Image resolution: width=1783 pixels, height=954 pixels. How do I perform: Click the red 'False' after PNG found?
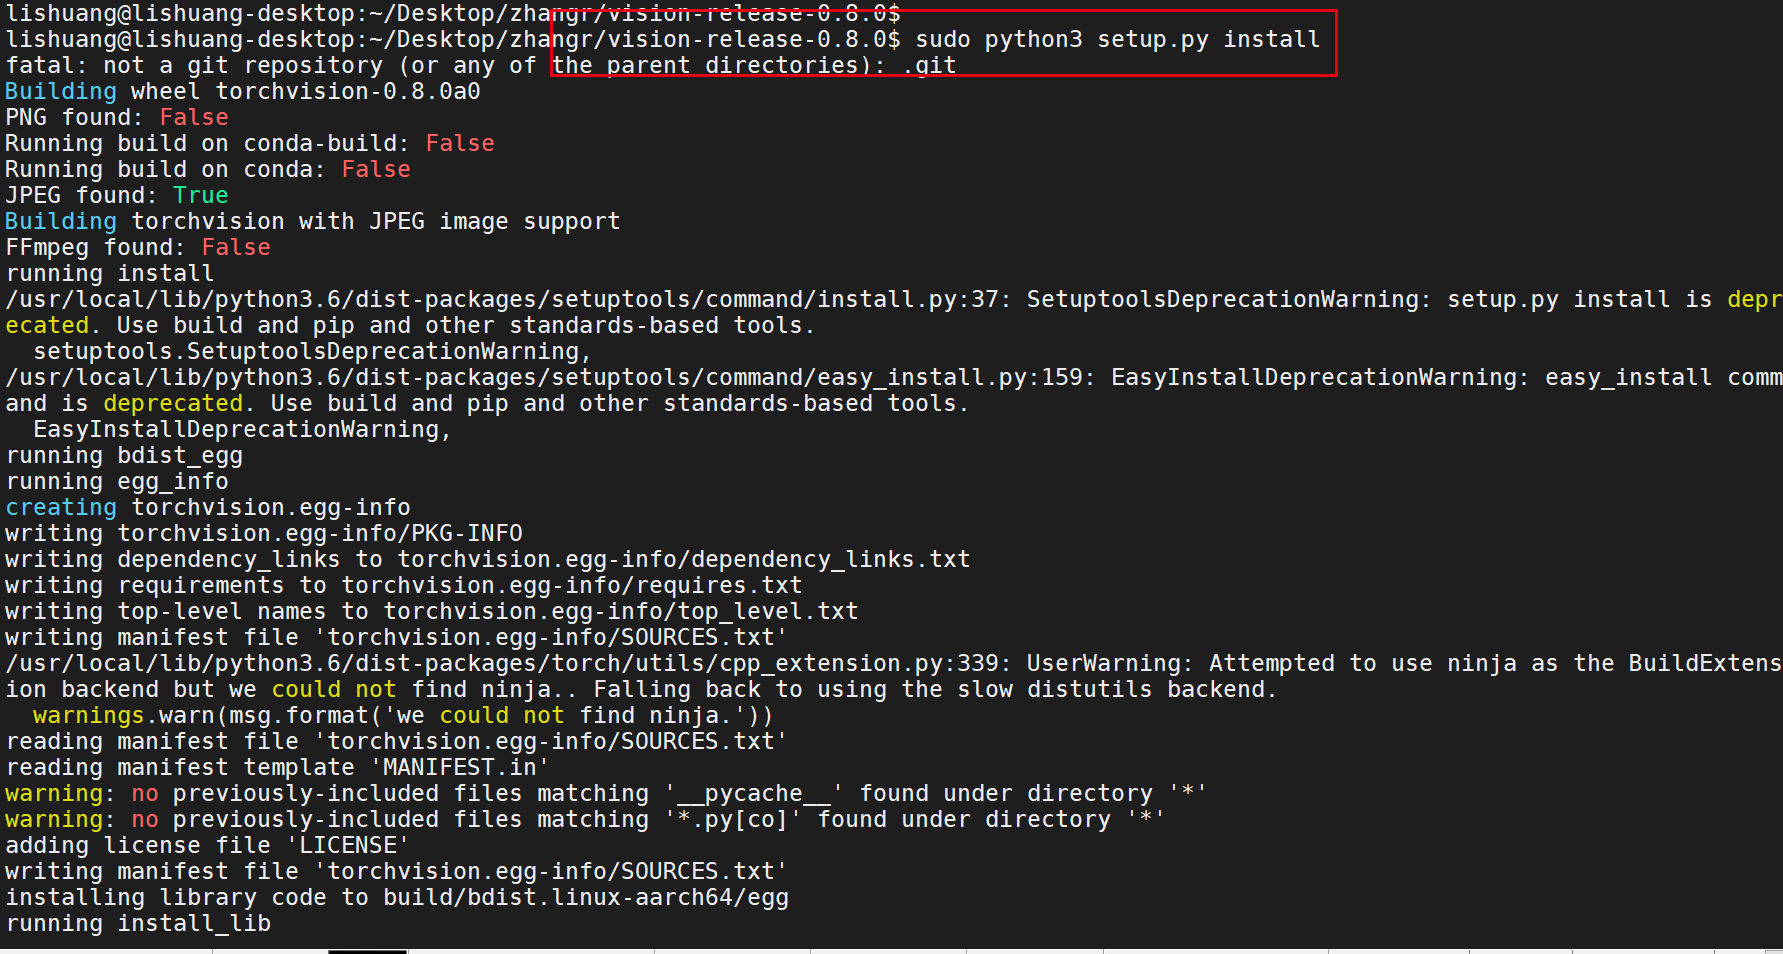[x=194, y=118]
